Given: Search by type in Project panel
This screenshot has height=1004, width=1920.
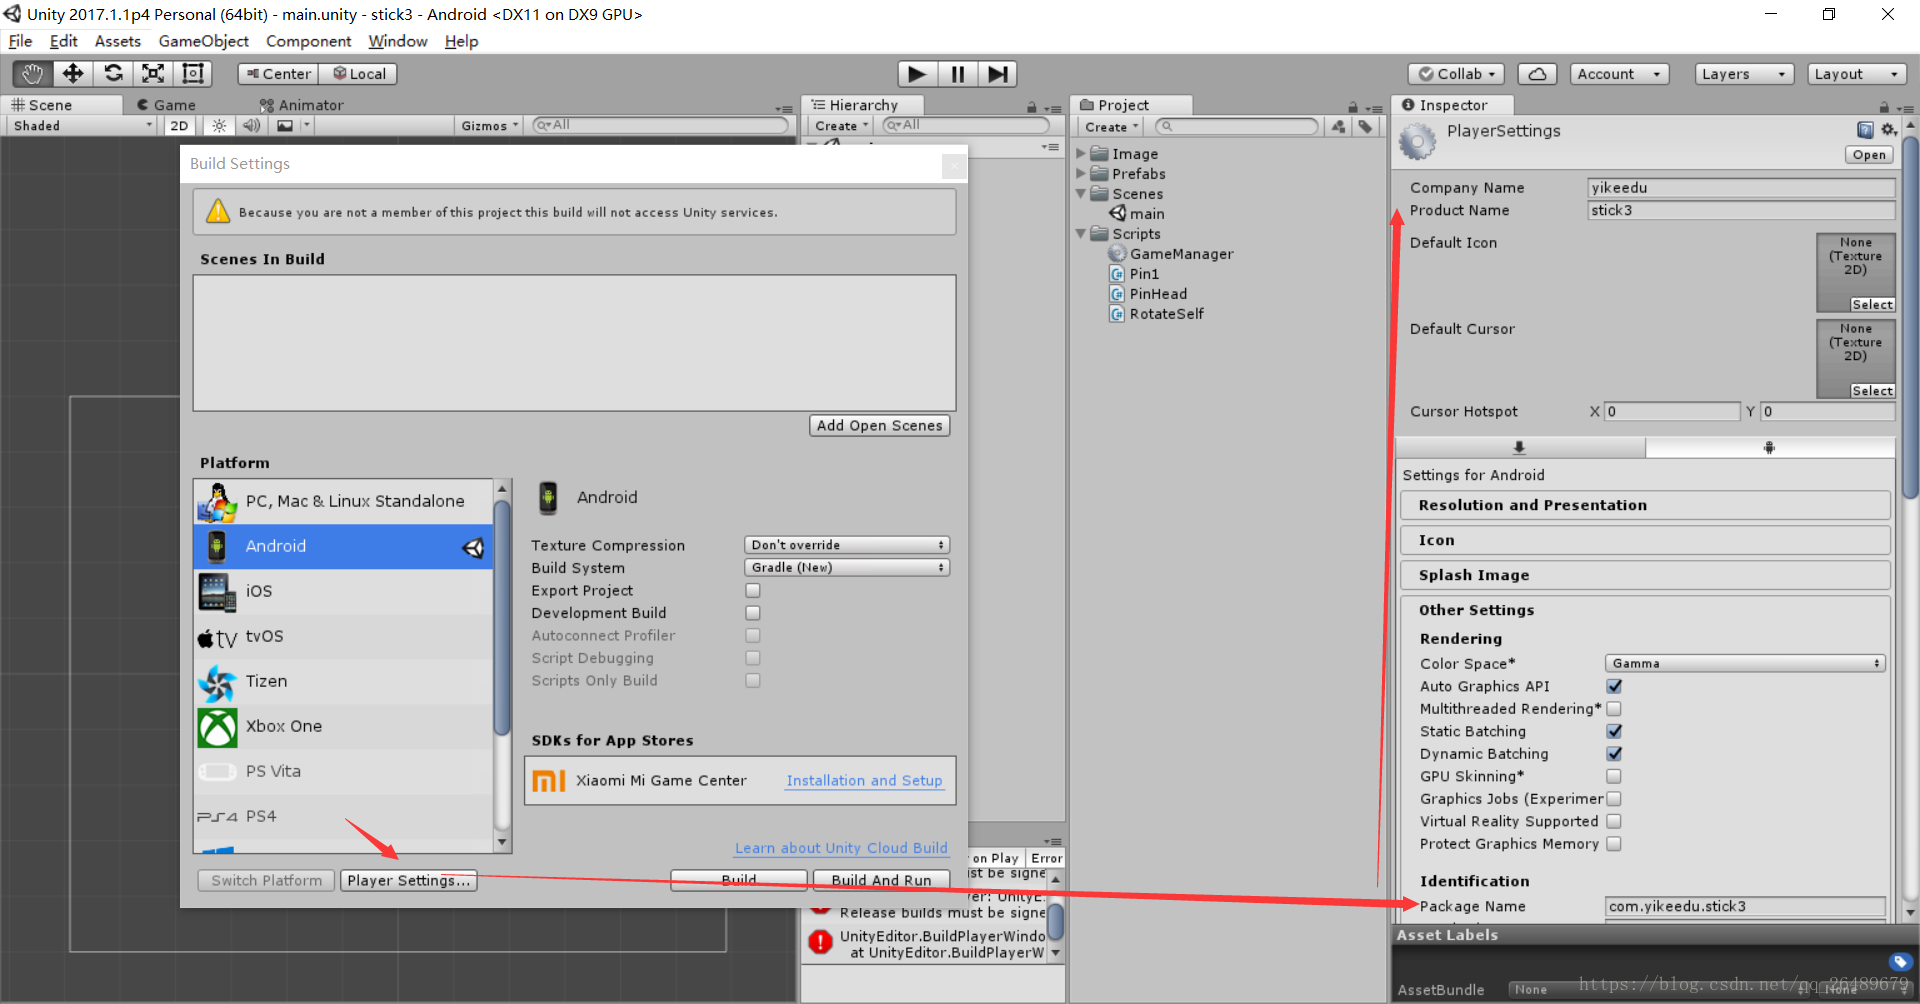Looking at the screenshot, I should 1338,127.
